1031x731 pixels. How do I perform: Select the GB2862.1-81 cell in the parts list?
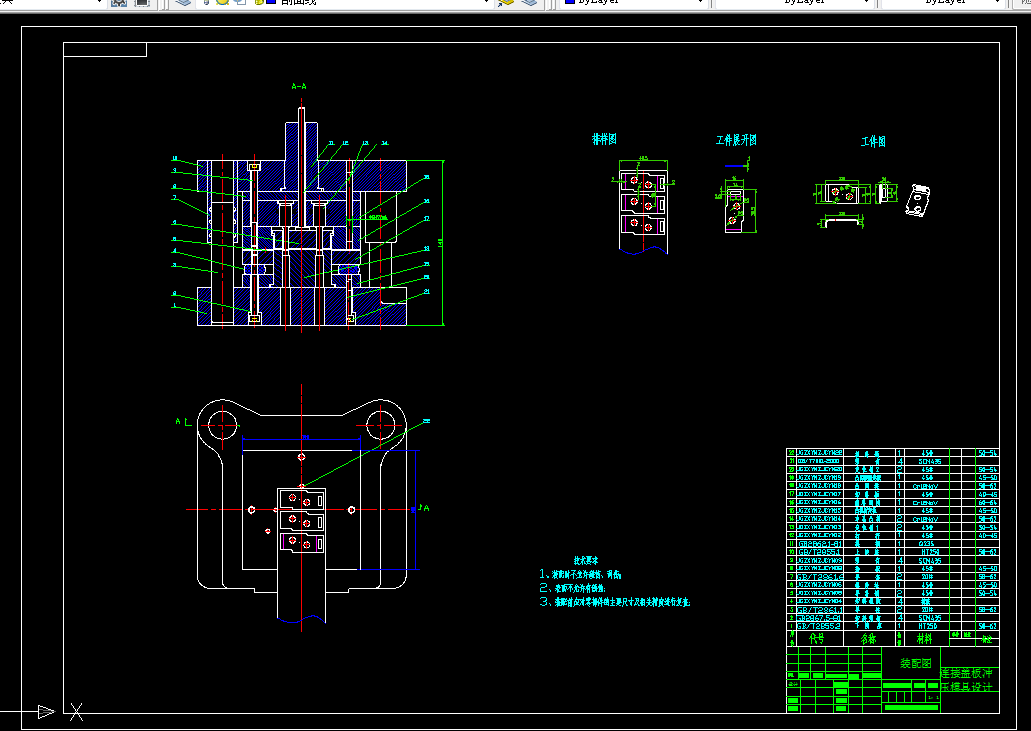[x=819, y=544]
